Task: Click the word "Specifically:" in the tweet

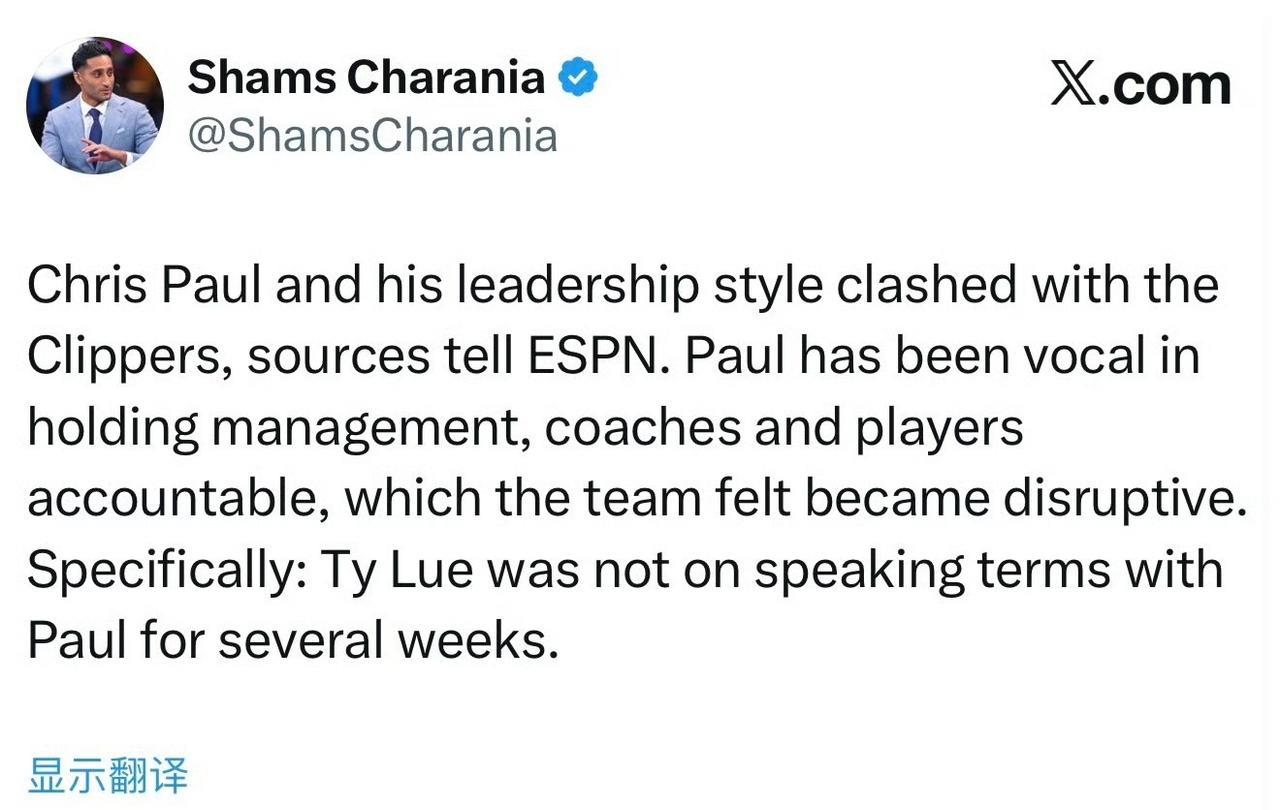Action: 162,570
